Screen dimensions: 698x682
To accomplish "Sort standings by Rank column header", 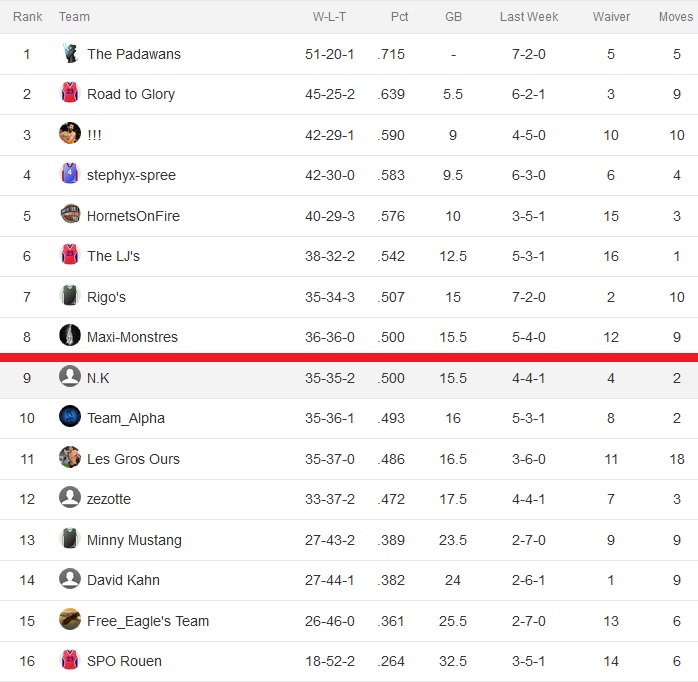I will [x=28, y=16].
